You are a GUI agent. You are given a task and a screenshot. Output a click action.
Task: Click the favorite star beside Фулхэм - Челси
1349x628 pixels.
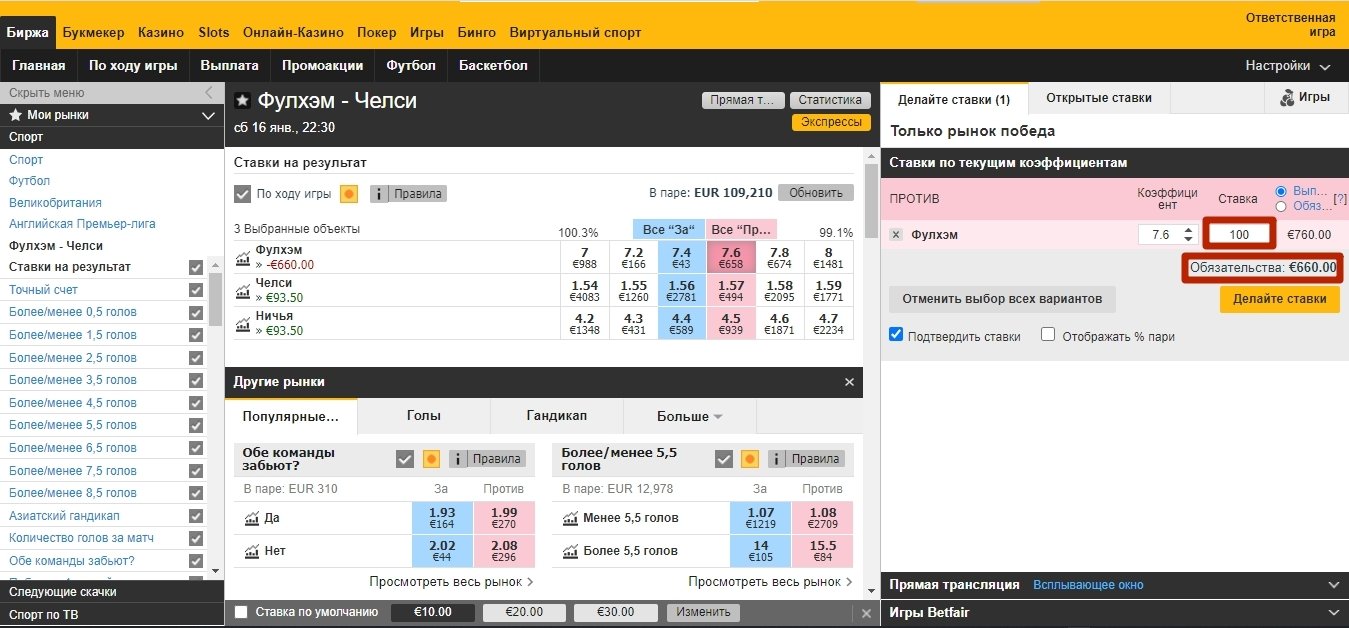(242, 101)
